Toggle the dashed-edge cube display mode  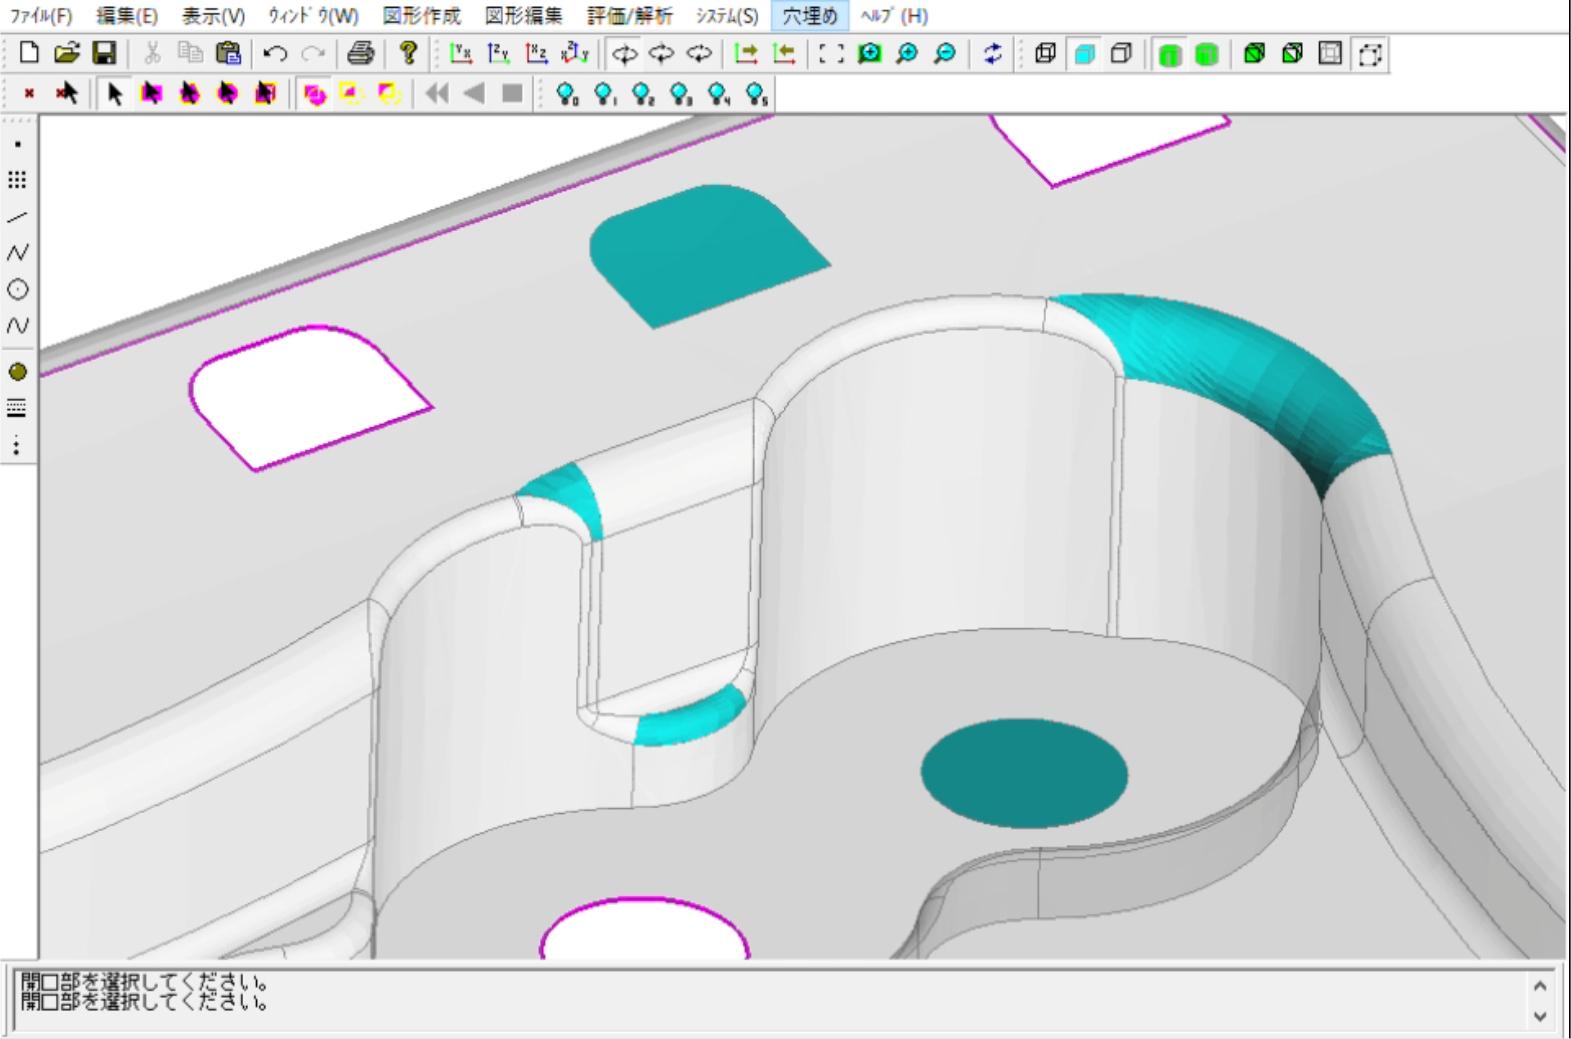click(1370, 54)
